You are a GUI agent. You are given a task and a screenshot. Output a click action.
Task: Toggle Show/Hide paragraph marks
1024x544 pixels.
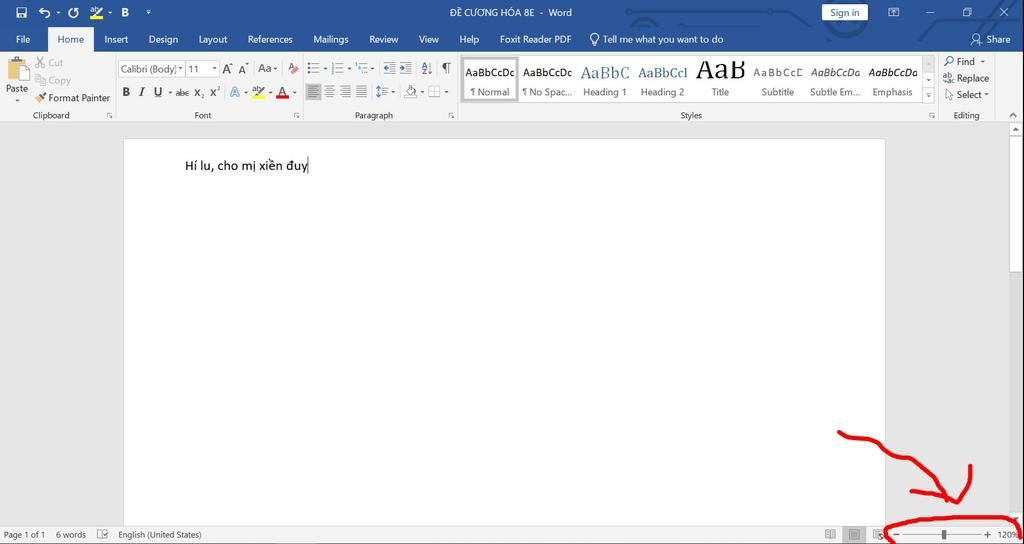coord(446,68)
